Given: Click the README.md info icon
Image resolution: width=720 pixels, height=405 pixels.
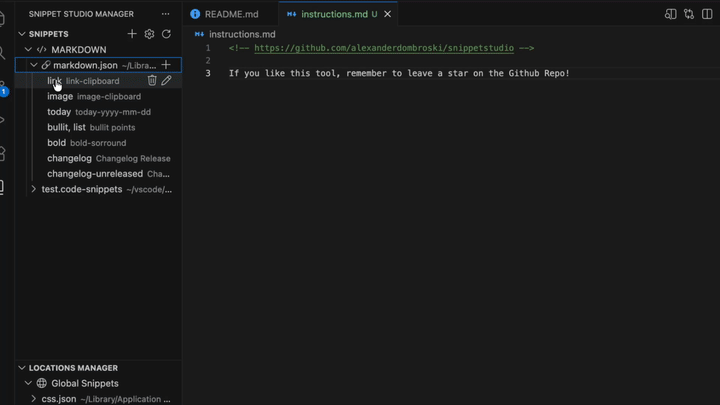Looking at the screenshot, I should tap(195, 14).
